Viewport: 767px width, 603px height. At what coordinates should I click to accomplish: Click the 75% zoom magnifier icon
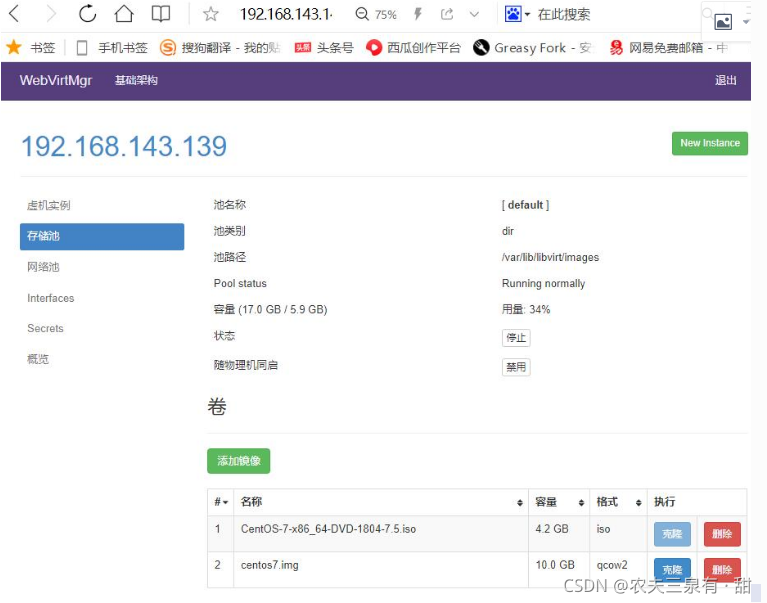pos(362,14)
